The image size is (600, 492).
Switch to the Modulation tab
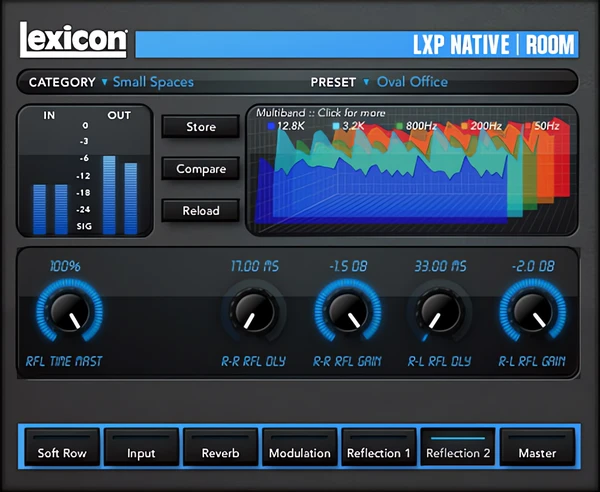[300, 447]
